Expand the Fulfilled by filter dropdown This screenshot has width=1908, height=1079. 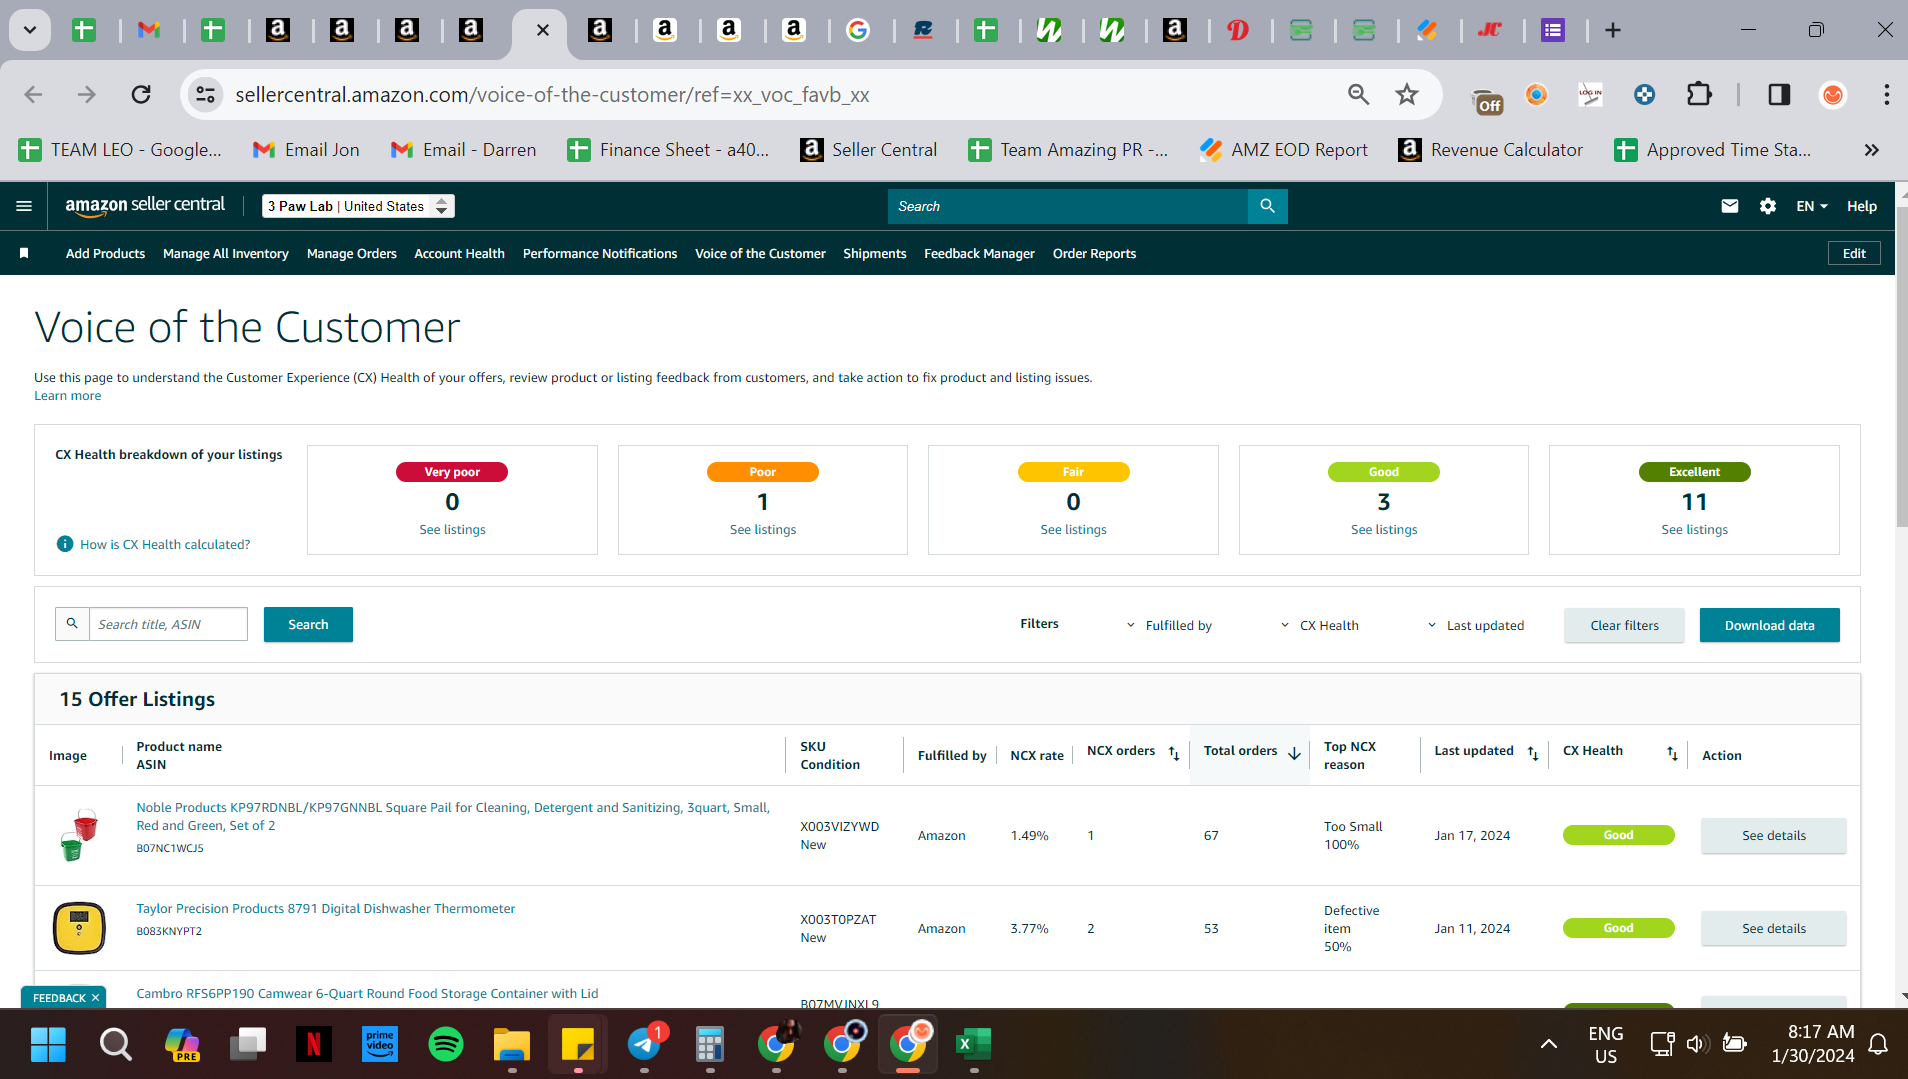[x=1169, y=625]
